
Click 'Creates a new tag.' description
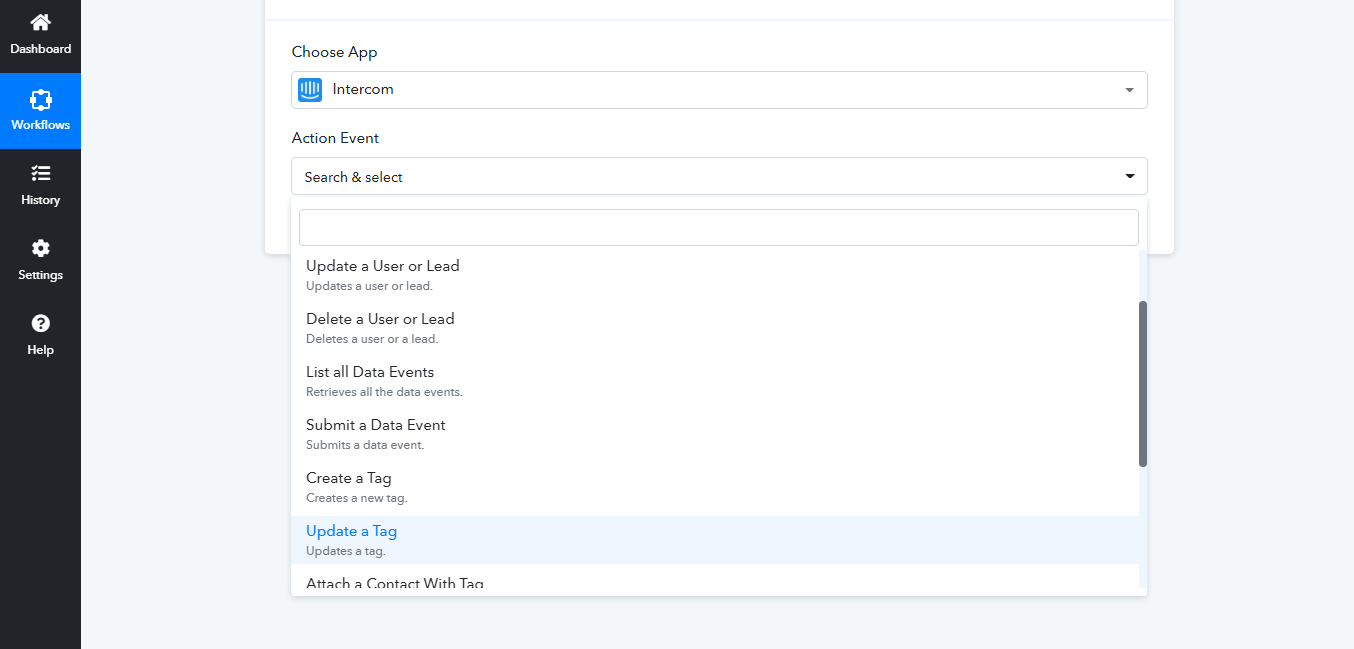coord(357,498)
